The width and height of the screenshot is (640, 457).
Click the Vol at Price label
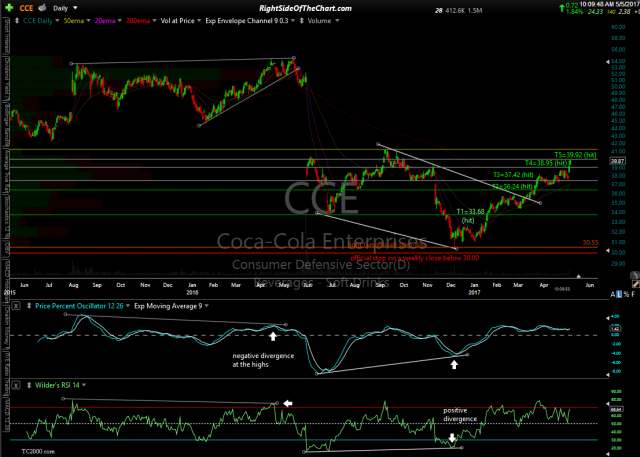pyautogui.click(x=178, y=21)
